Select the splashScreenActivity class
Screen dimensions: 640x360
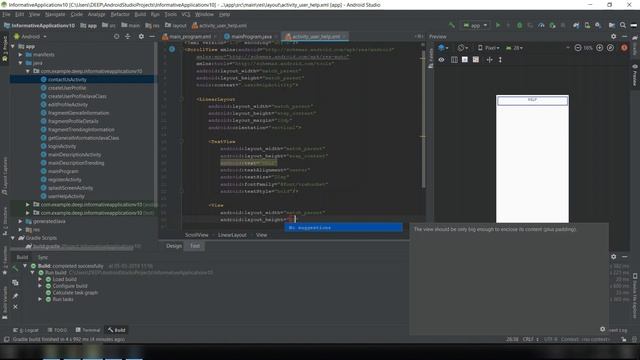[x=70, y=188]
